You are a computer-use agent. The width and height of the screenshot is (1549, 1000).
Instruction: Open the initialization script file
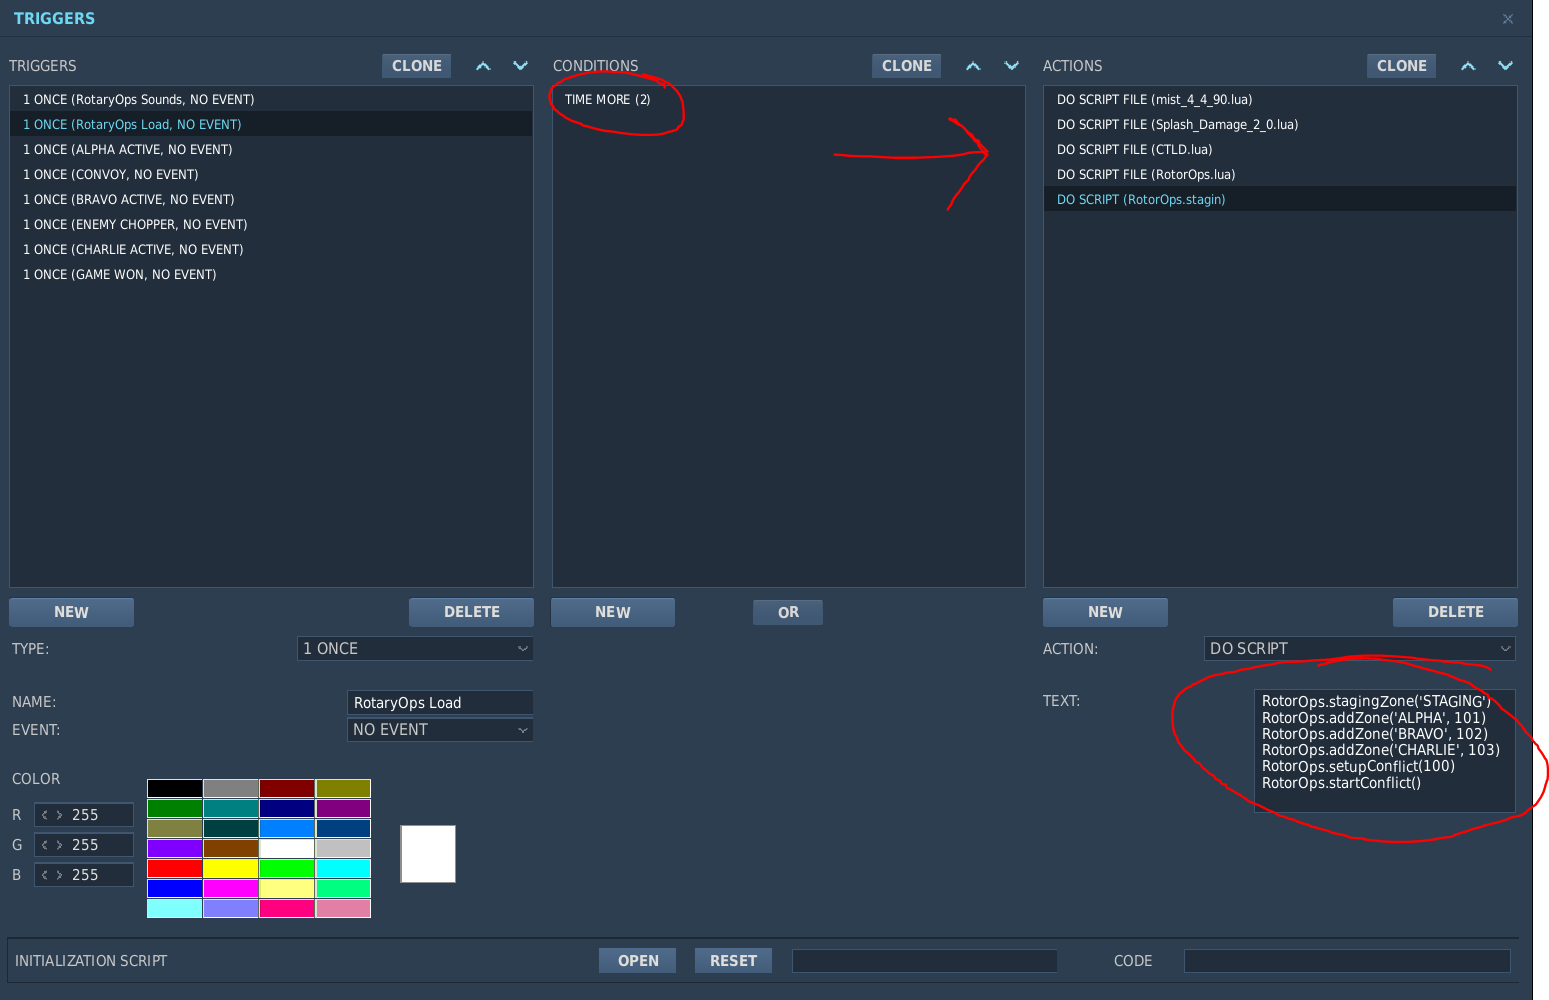637,961
